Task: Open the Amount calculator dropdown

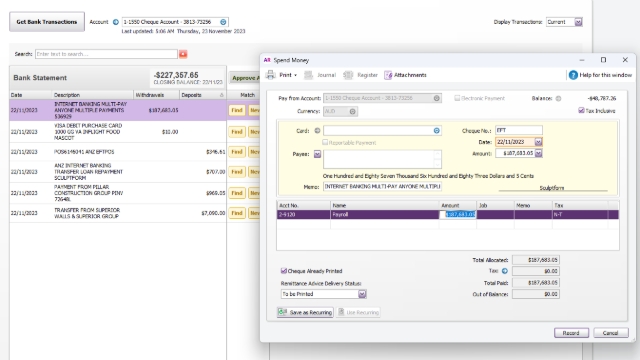Action: pos(538,153)
